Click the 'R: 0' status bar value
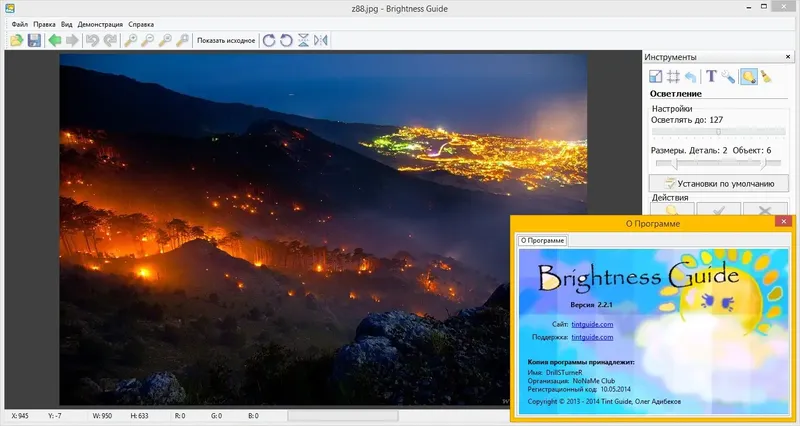This screenshot has width=800, height=426. [180, 416]
